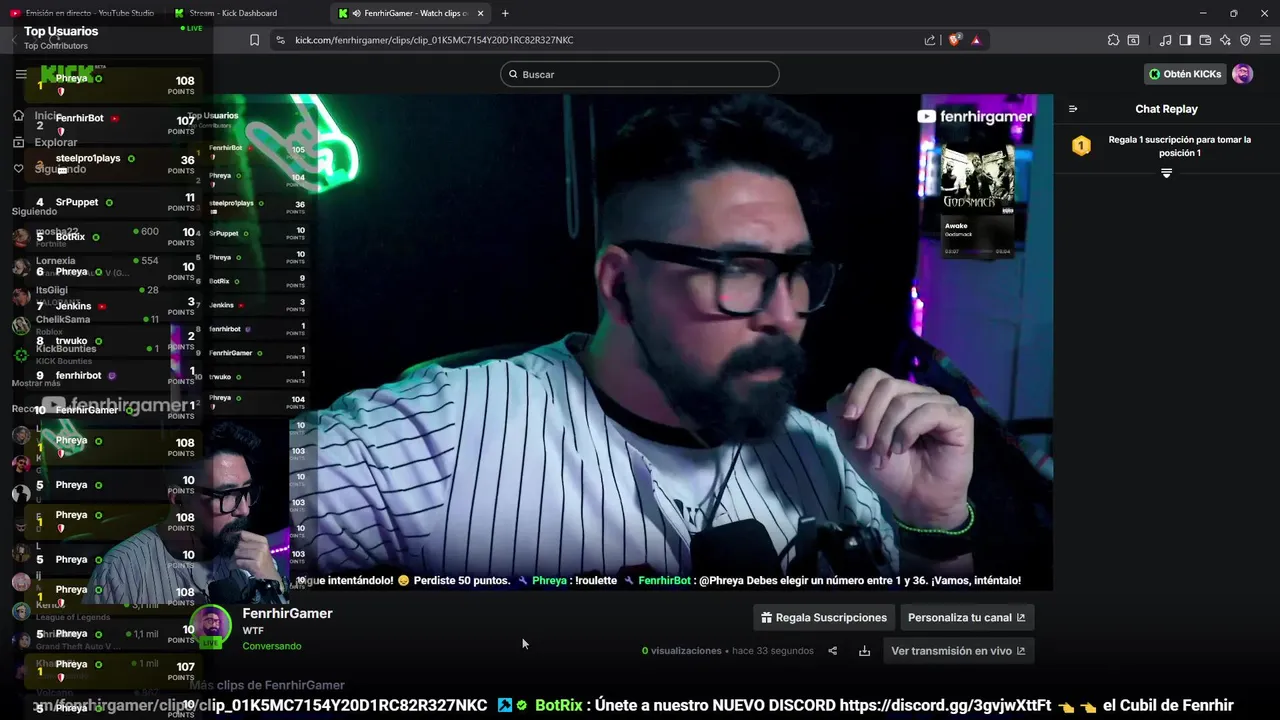The height and width of the screenshot is (720, 1280).
Task: Toggle the Kick sidebar hamburger menu
Action: [21, 74]
